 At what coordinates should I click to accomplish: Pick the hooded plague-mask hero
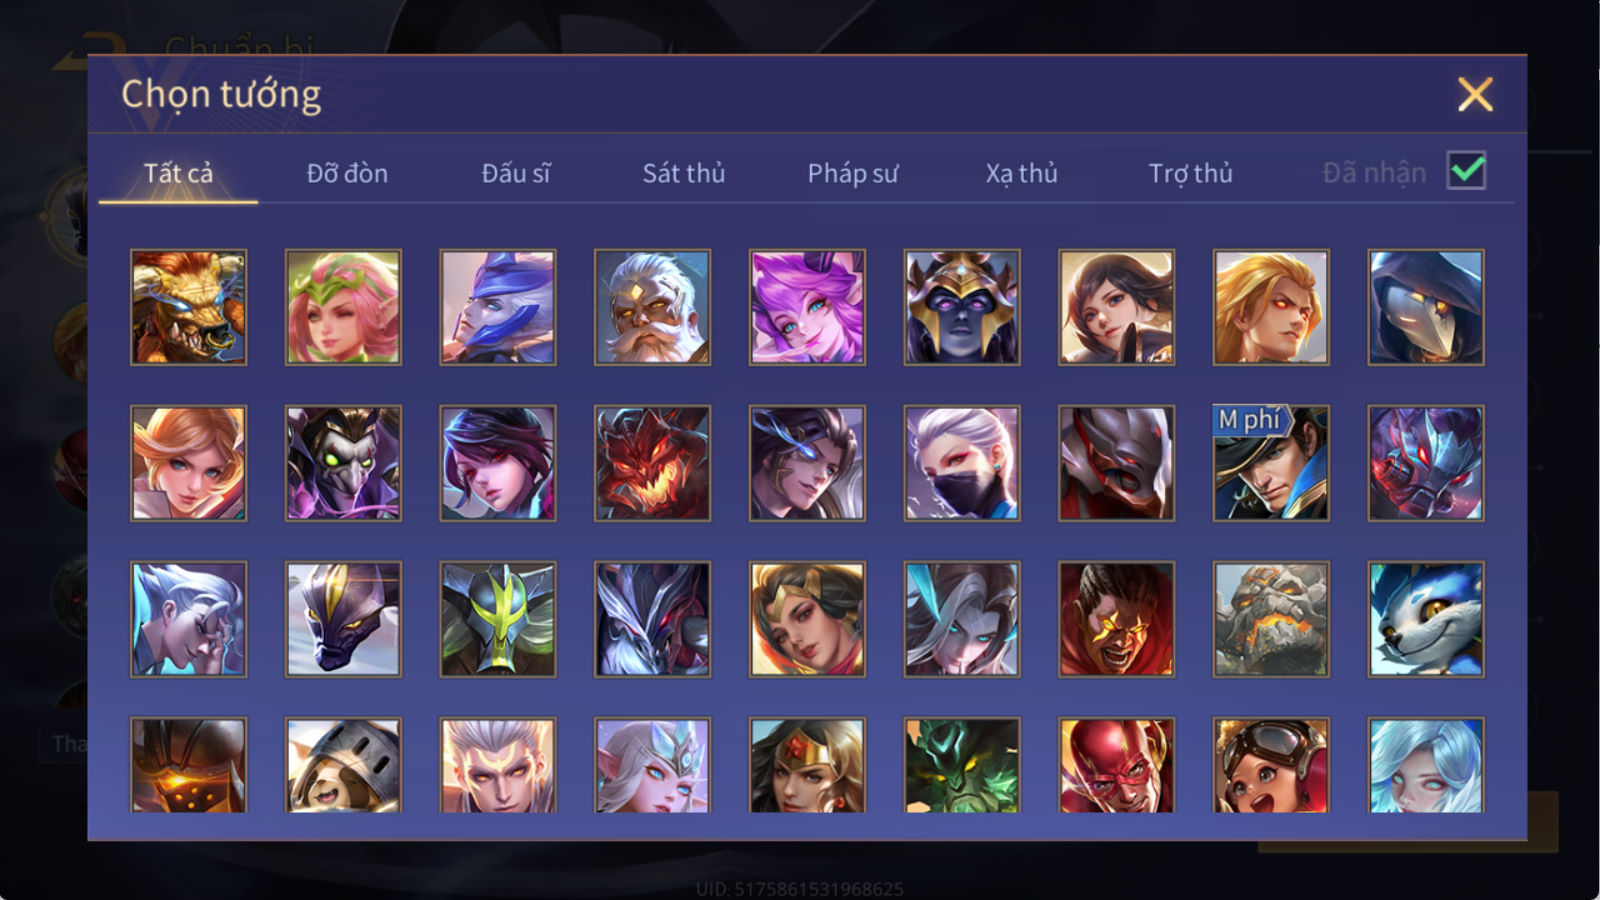1426,307
